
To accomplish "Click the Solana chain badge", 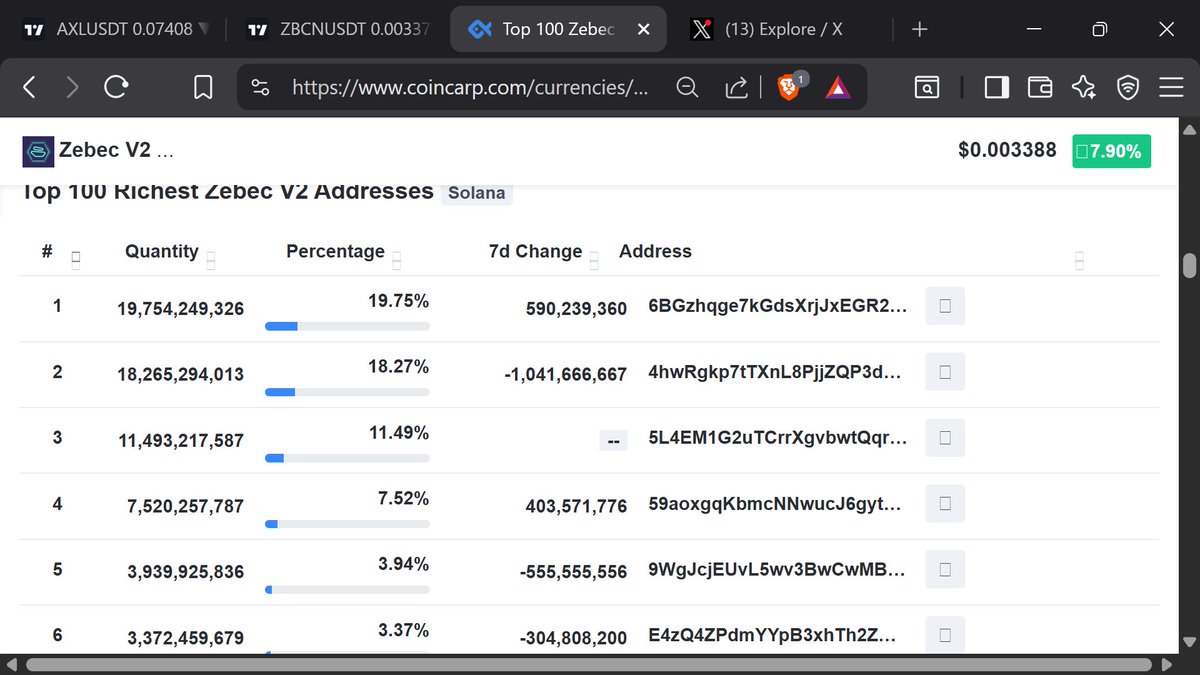I will (x=477, y=193).
